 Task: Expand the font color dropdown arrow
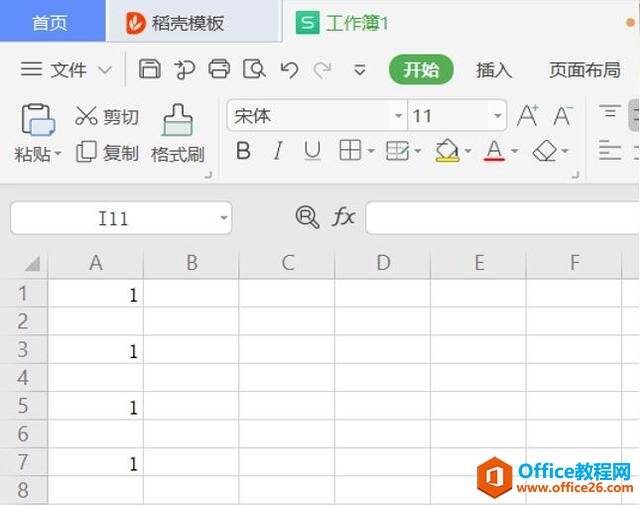click(x=515, y=151)
